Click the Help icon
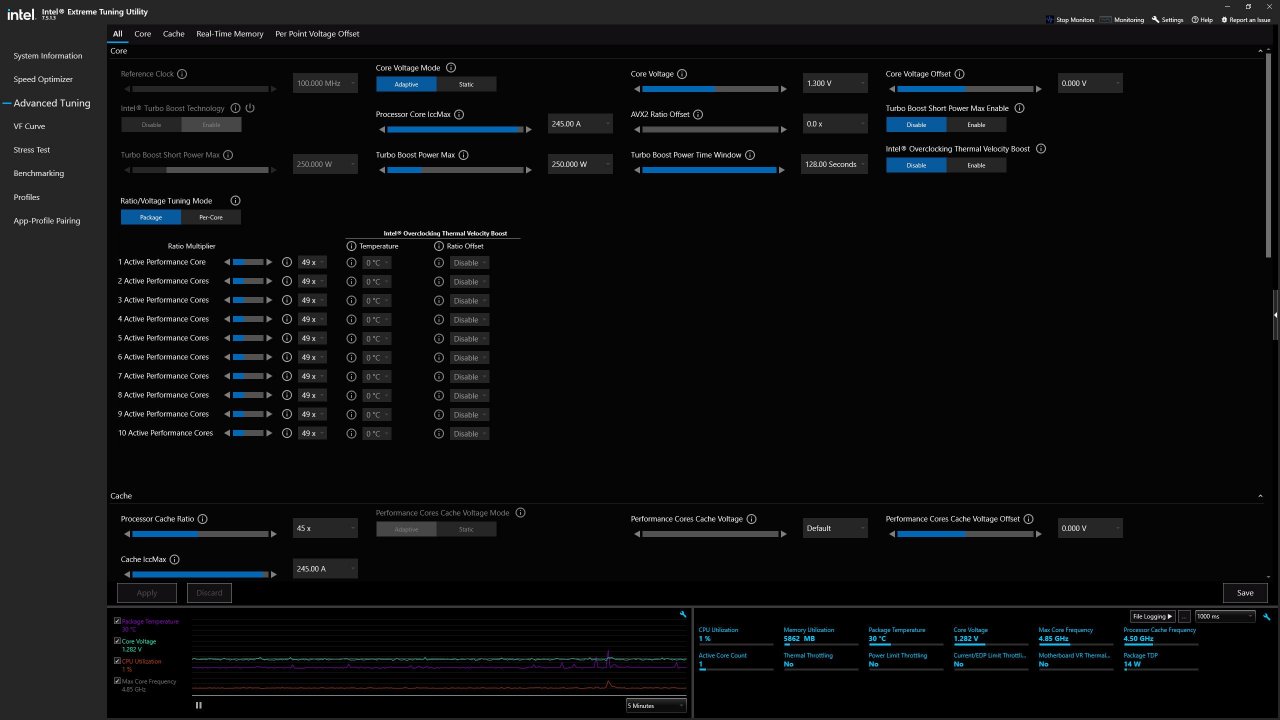Image resolution: width=1280 pixels, height=720 pixels. [x=1193, y=19]
